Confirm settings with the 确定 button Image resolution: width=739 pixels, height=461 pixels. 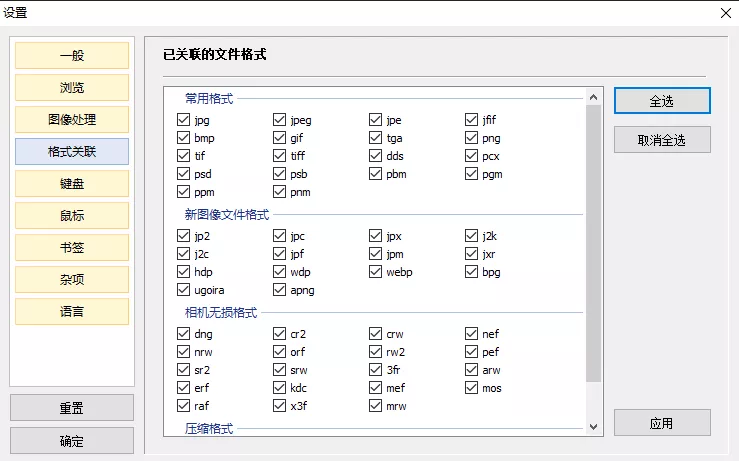pyautogui.click(x=72, y=441)
